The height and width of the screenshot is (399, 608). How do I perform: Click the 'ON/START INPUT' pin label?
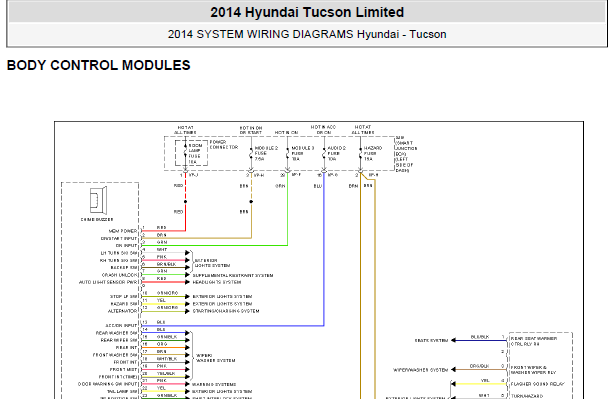[x=119, y=238]
